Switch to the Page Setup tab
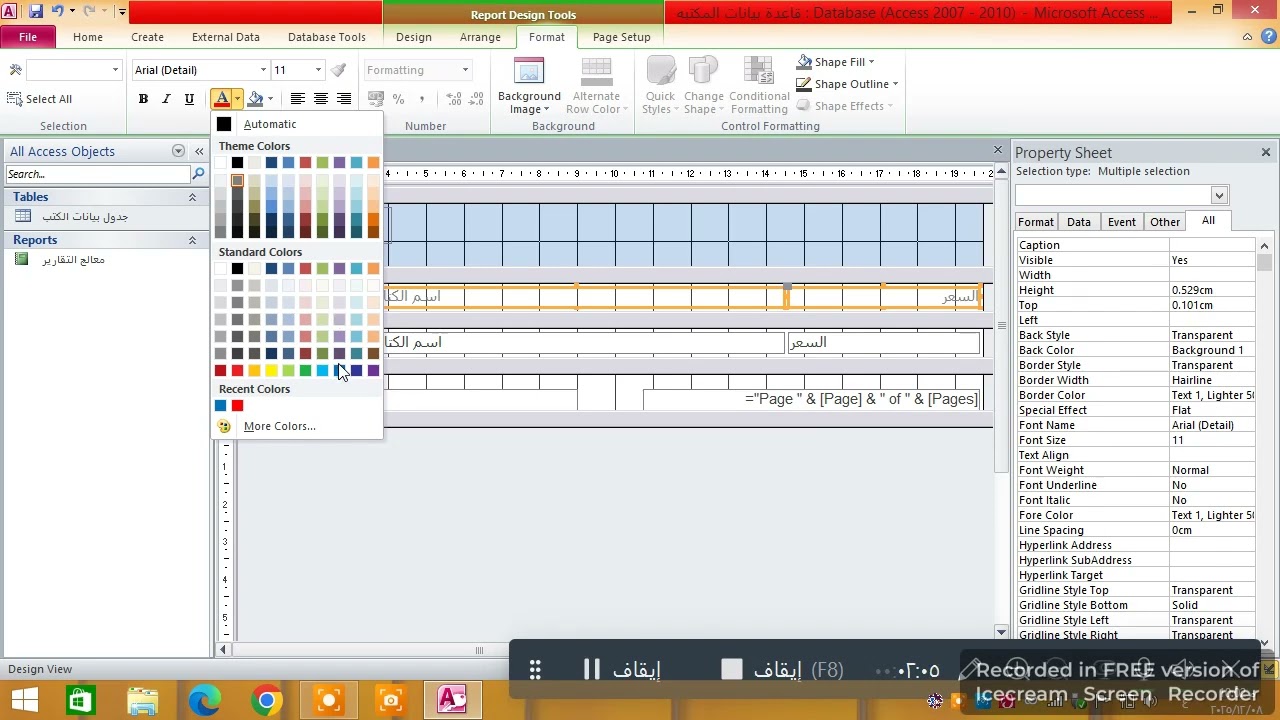Screen dimensions: 1280x720 tap(621, 37)
